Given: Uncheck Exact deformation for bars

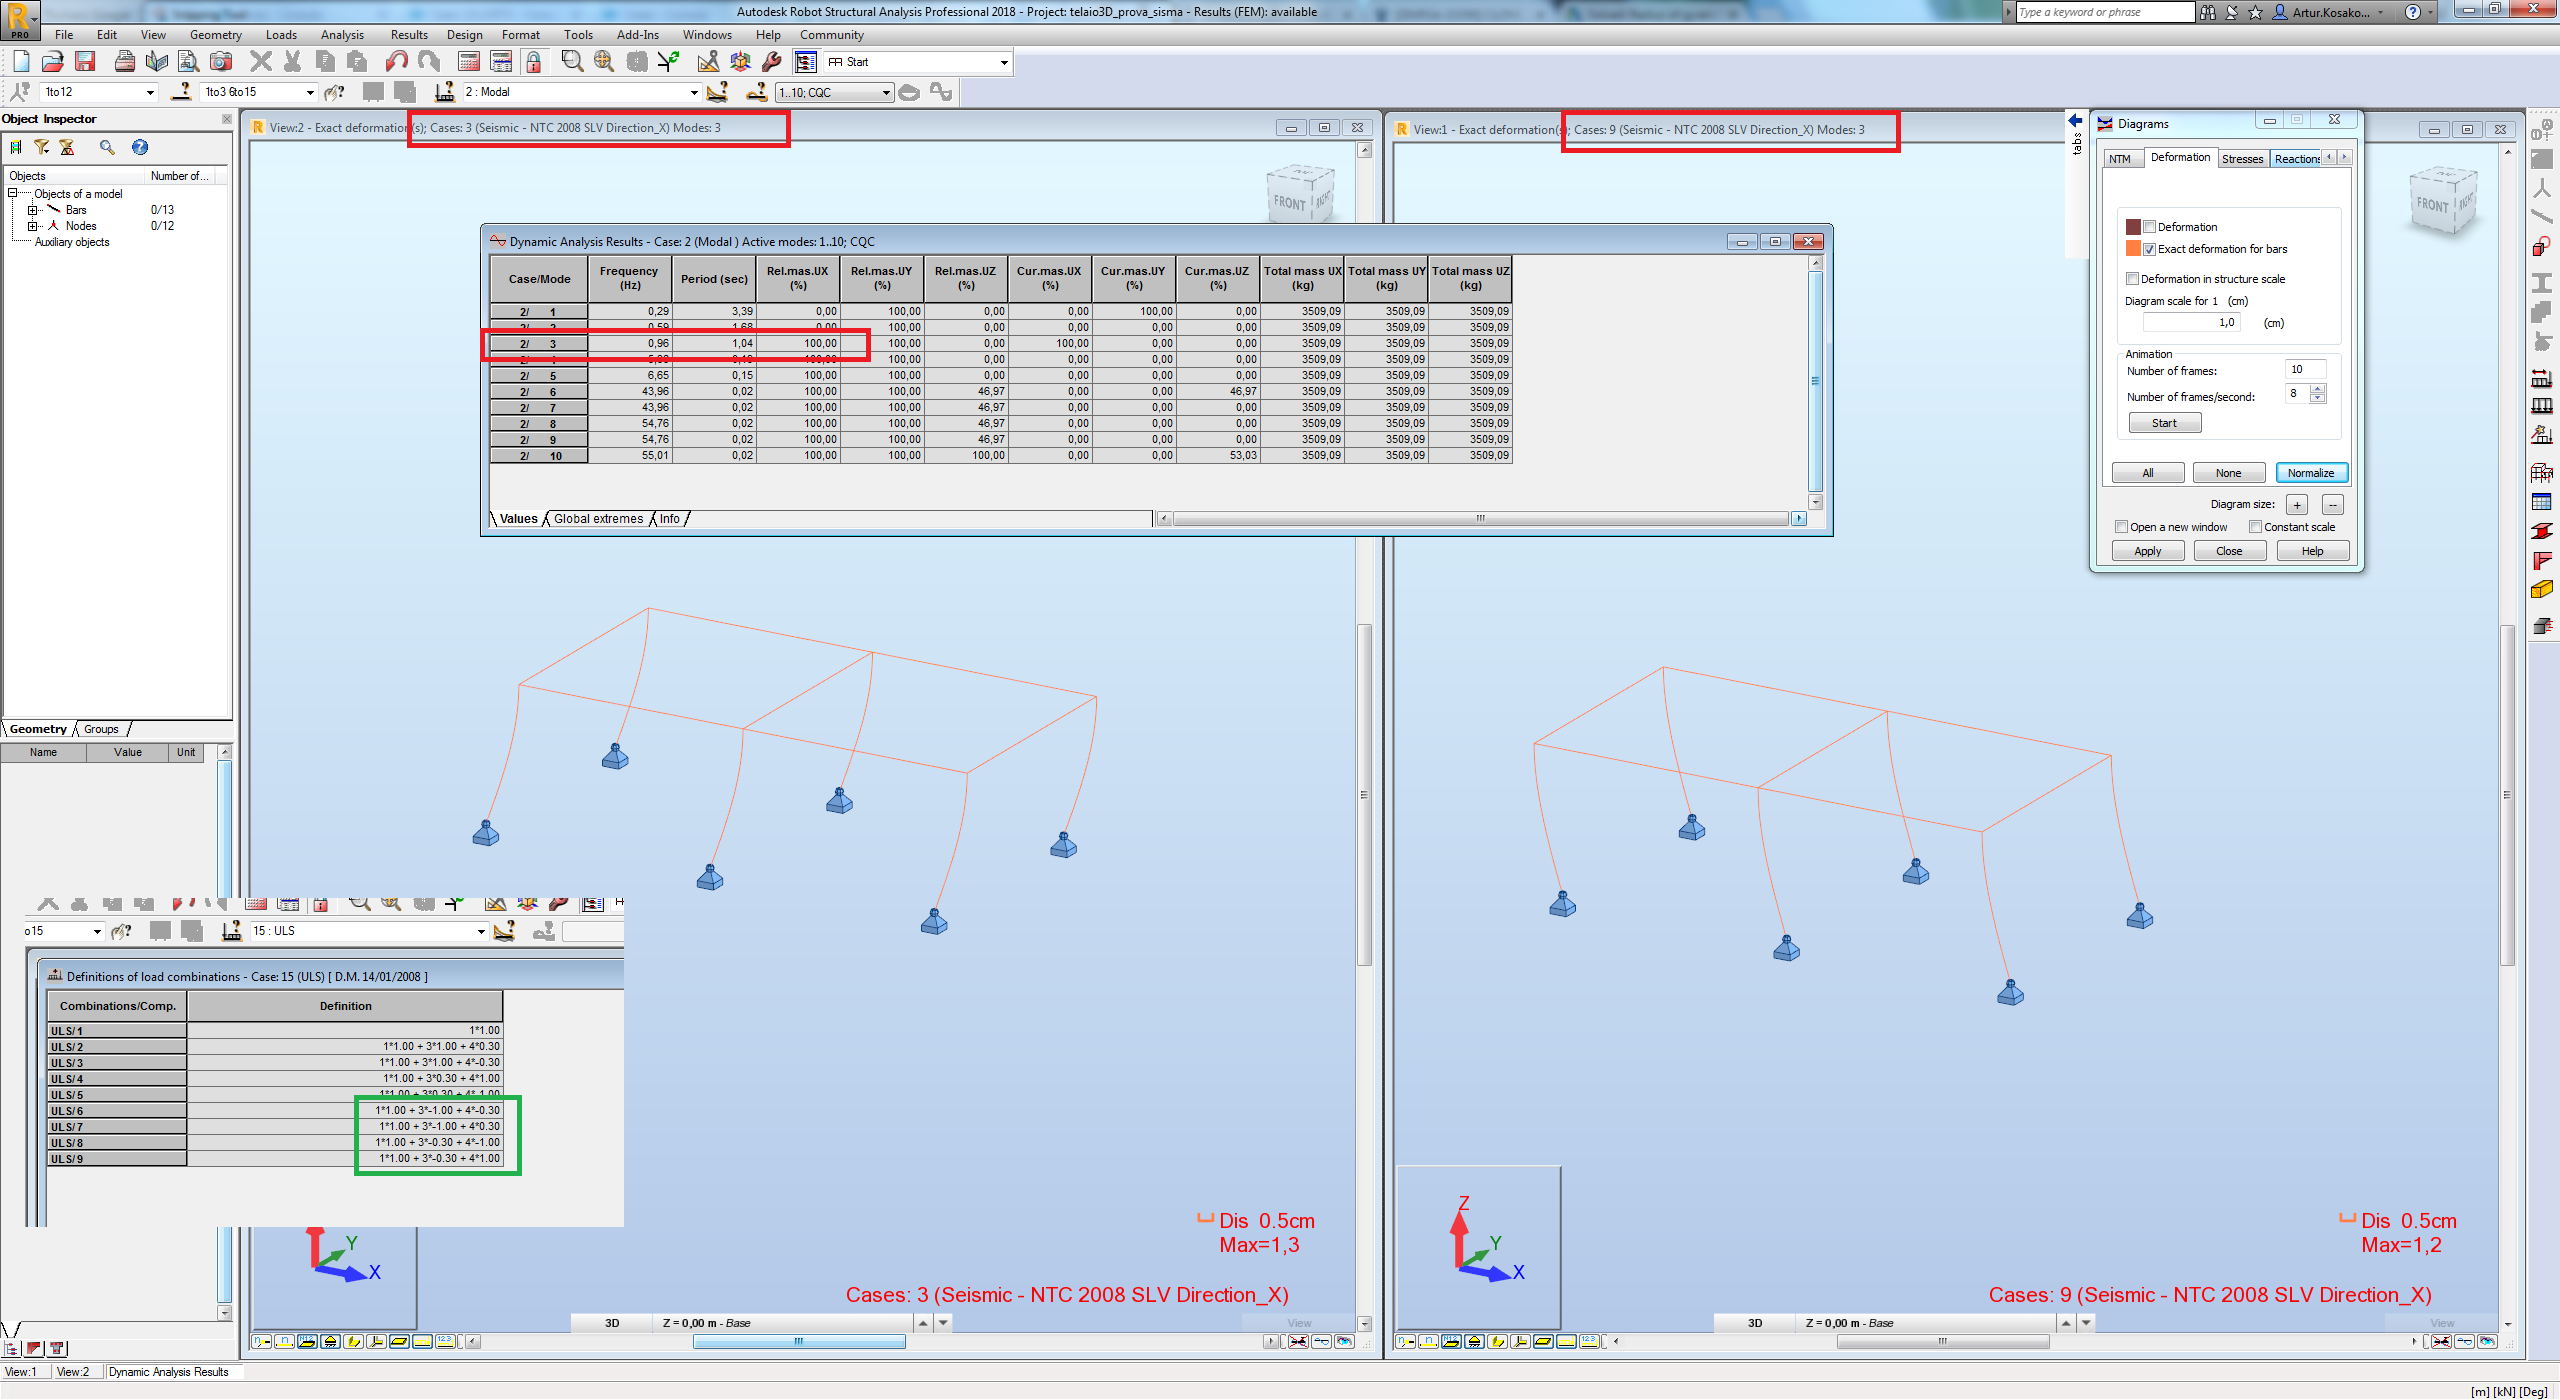Looking at the screenshot, I should 2150,249.
